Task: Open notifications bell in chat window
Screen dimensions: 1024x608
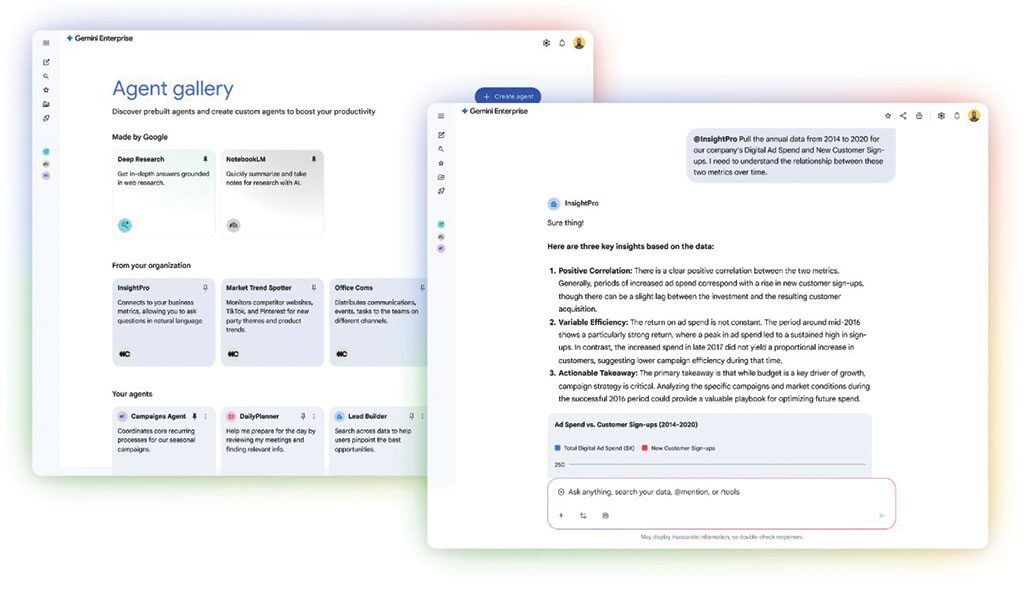Action: [957, 116]
